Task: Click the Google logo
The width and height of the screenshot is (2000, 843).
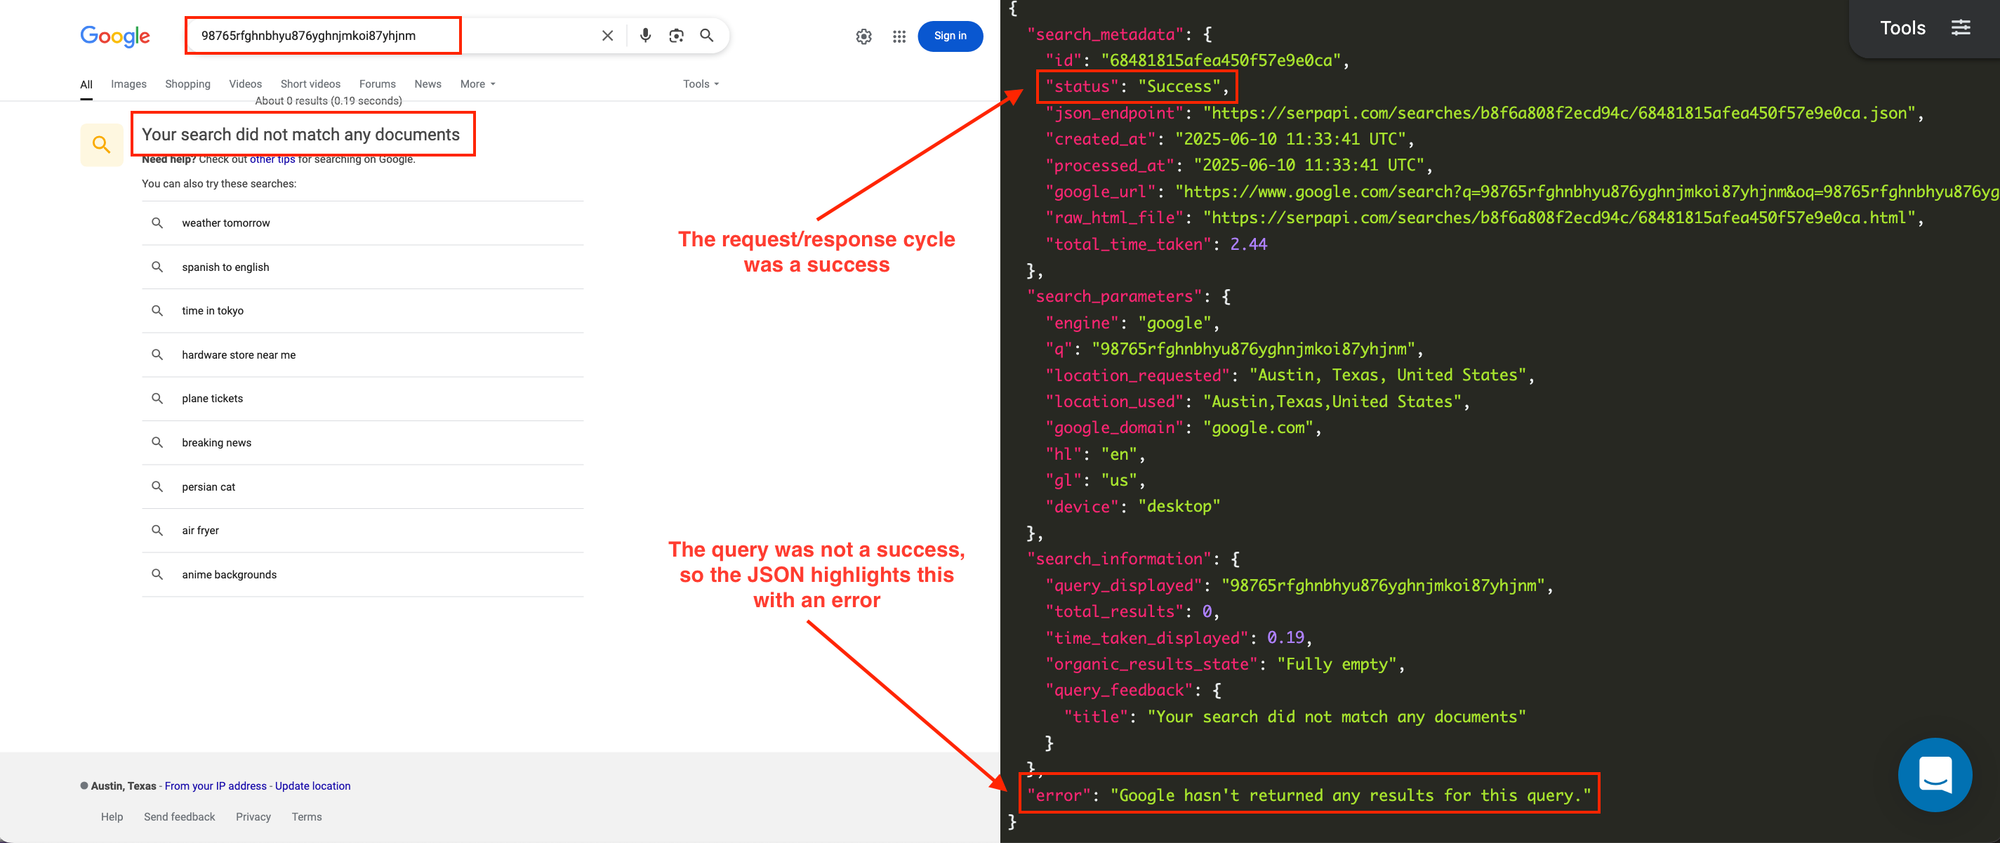Action: [x=115, y=36]
